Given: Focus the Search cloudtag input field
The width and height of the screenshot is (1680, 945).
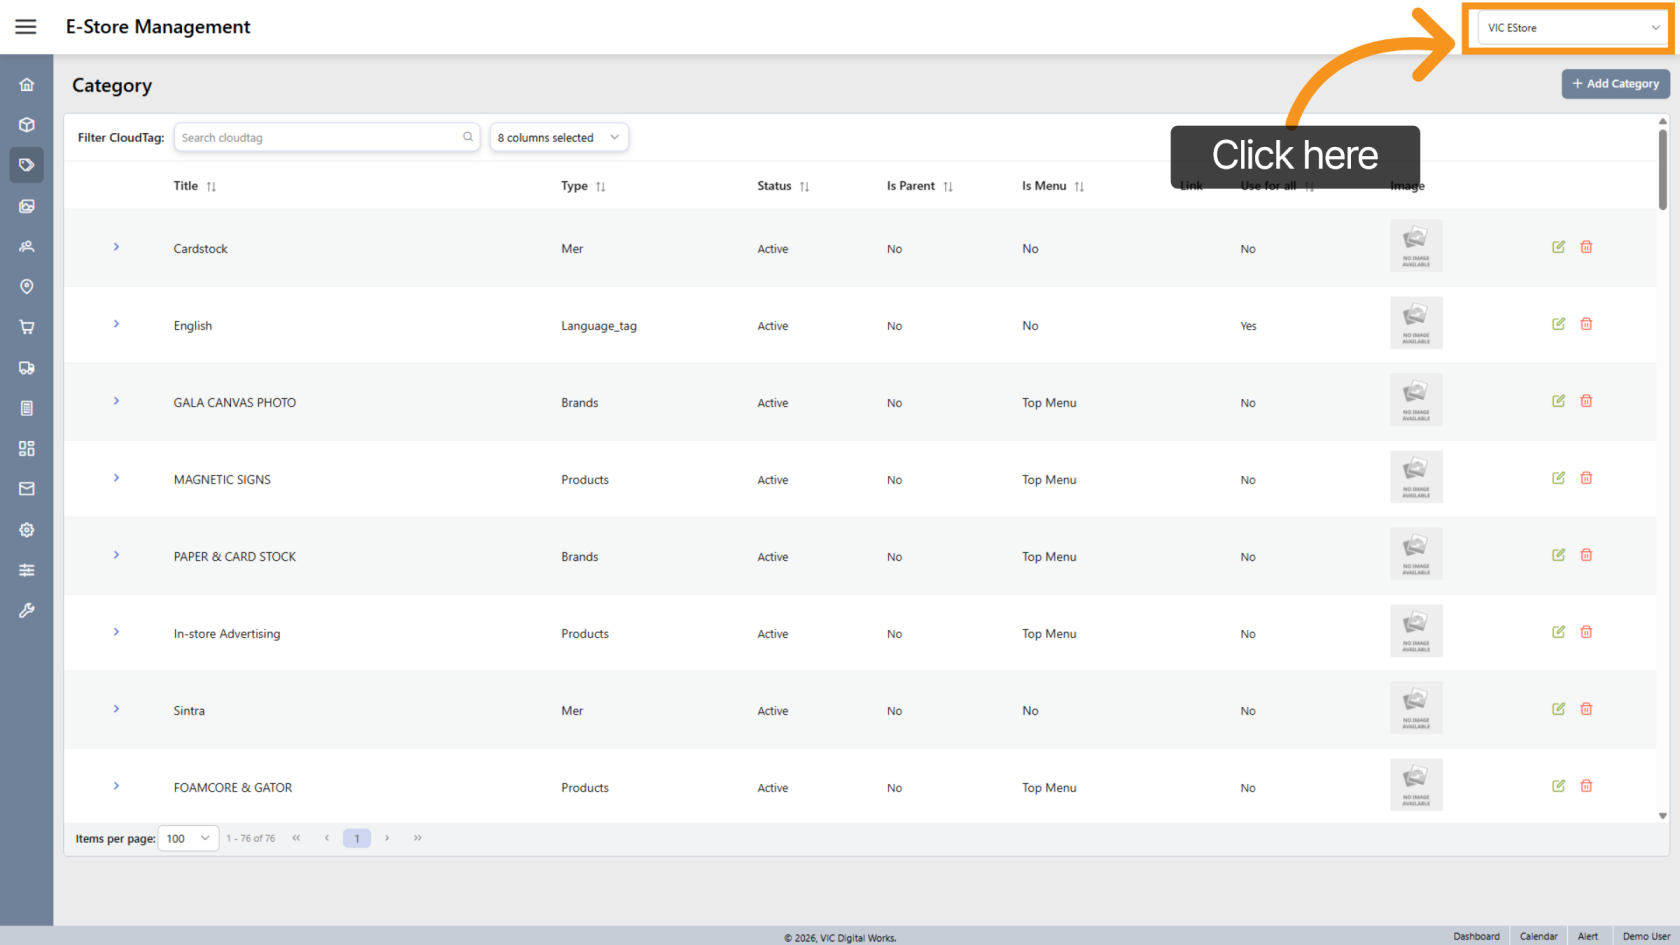Looking at the screenshot, I should 318,138.
